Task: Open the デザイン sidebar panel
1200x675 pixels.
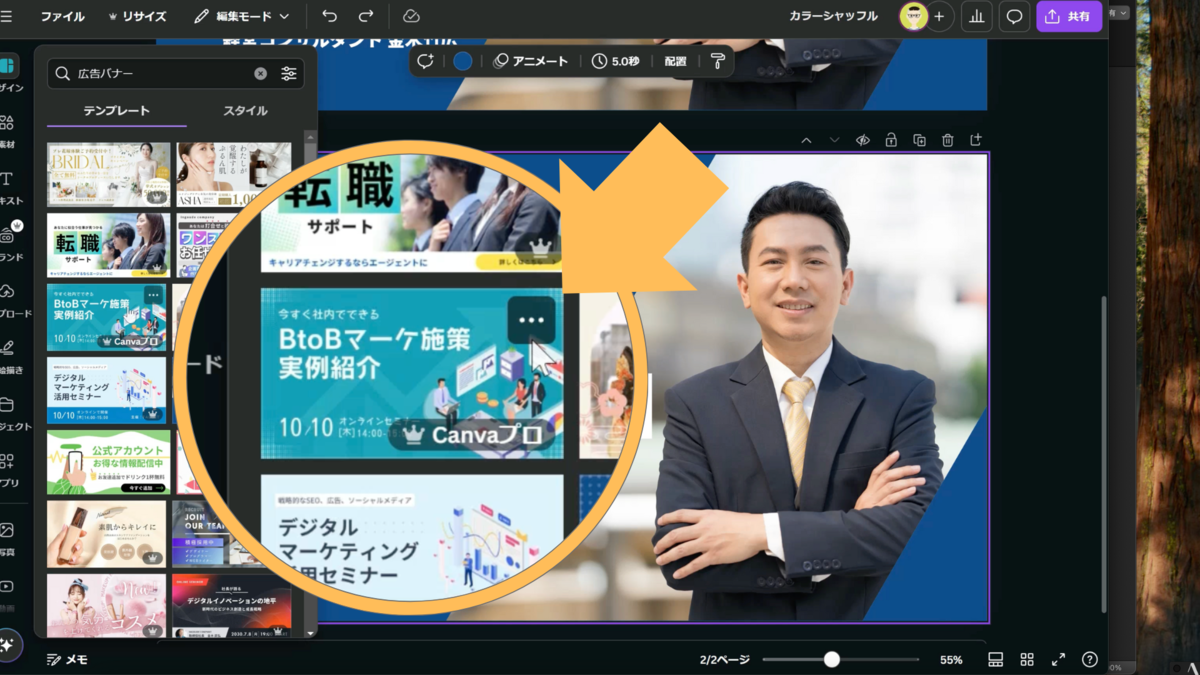Action: tap(8, 75)
